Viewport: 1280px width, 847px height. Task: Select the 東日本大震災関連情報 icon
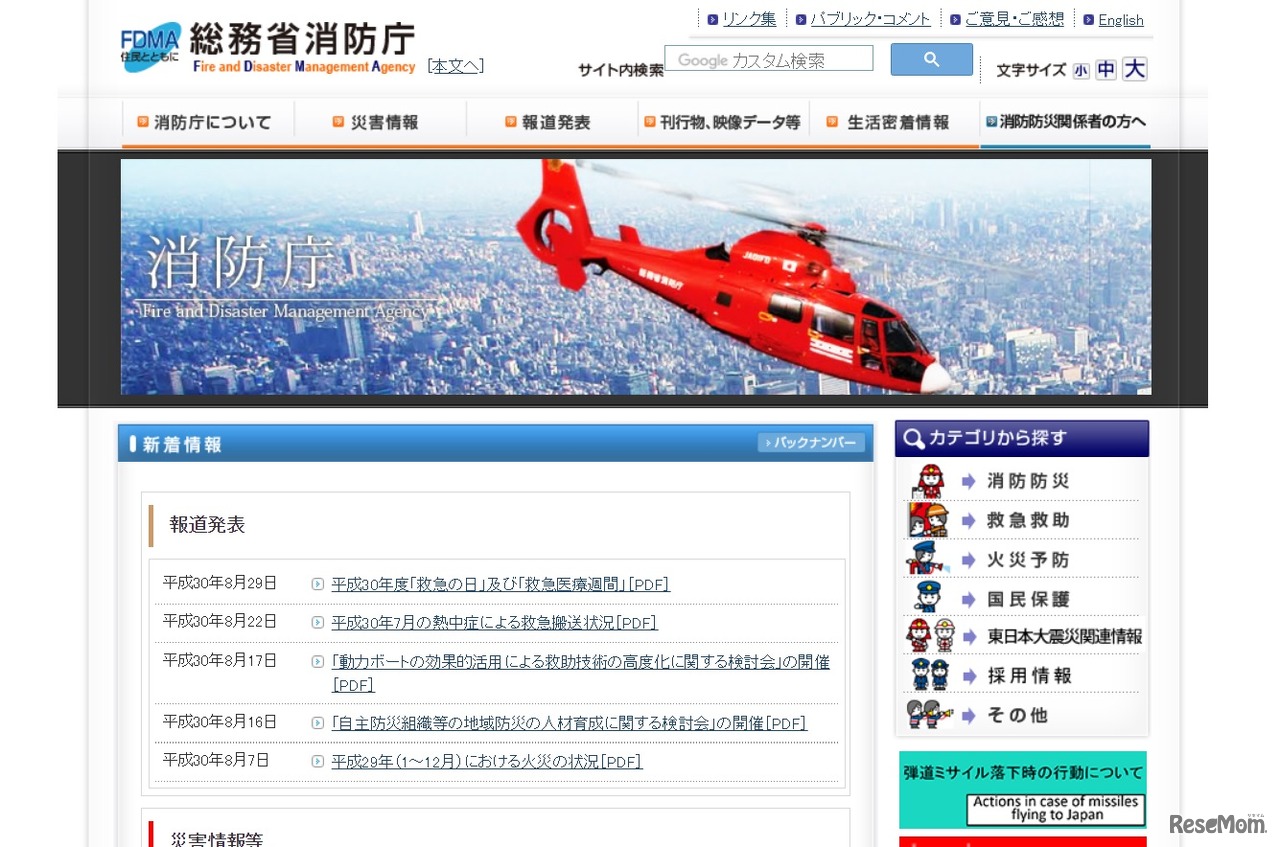tap(929, 636)
